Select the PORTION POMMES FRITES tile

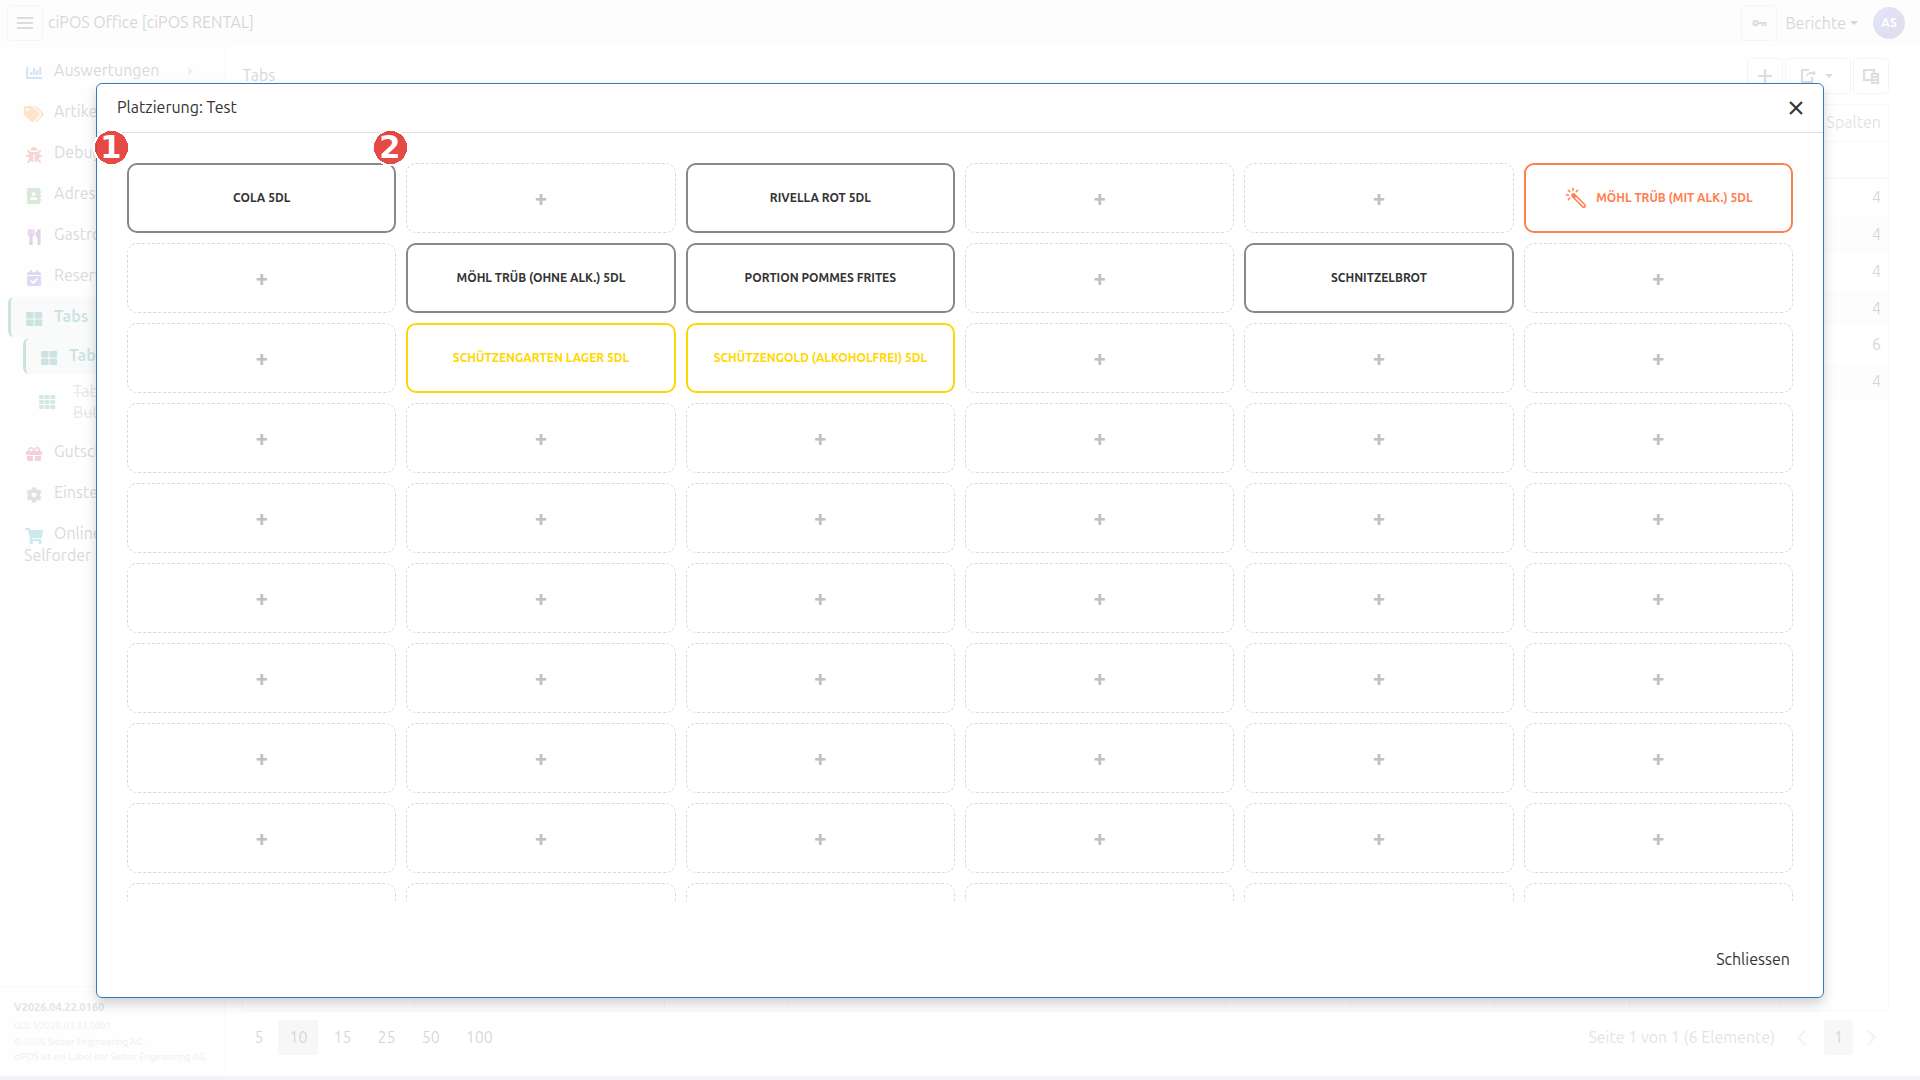pyautogui.click(x=820, y=278)
